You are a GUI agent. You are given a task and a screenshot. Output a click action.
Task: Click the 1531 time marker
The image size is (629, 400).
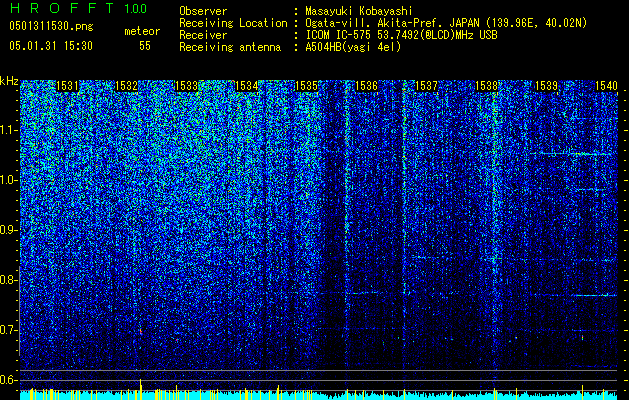[x=67, y=86]
